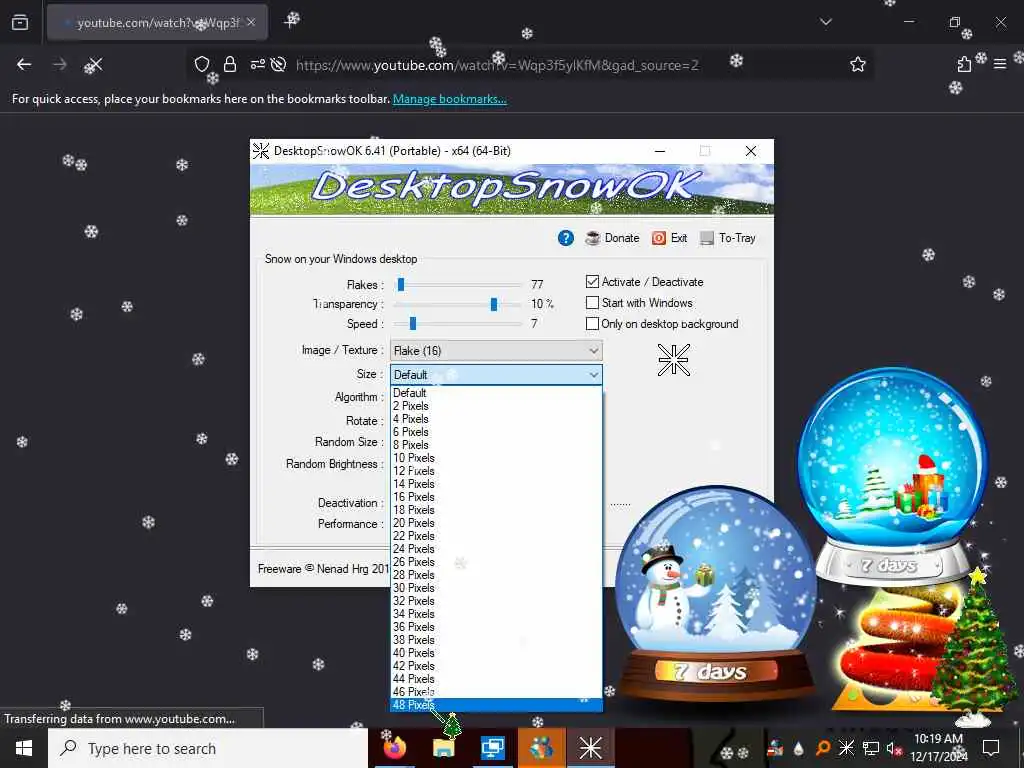
Task: Enable Only on desktop background checkbox
Action: 592,323
